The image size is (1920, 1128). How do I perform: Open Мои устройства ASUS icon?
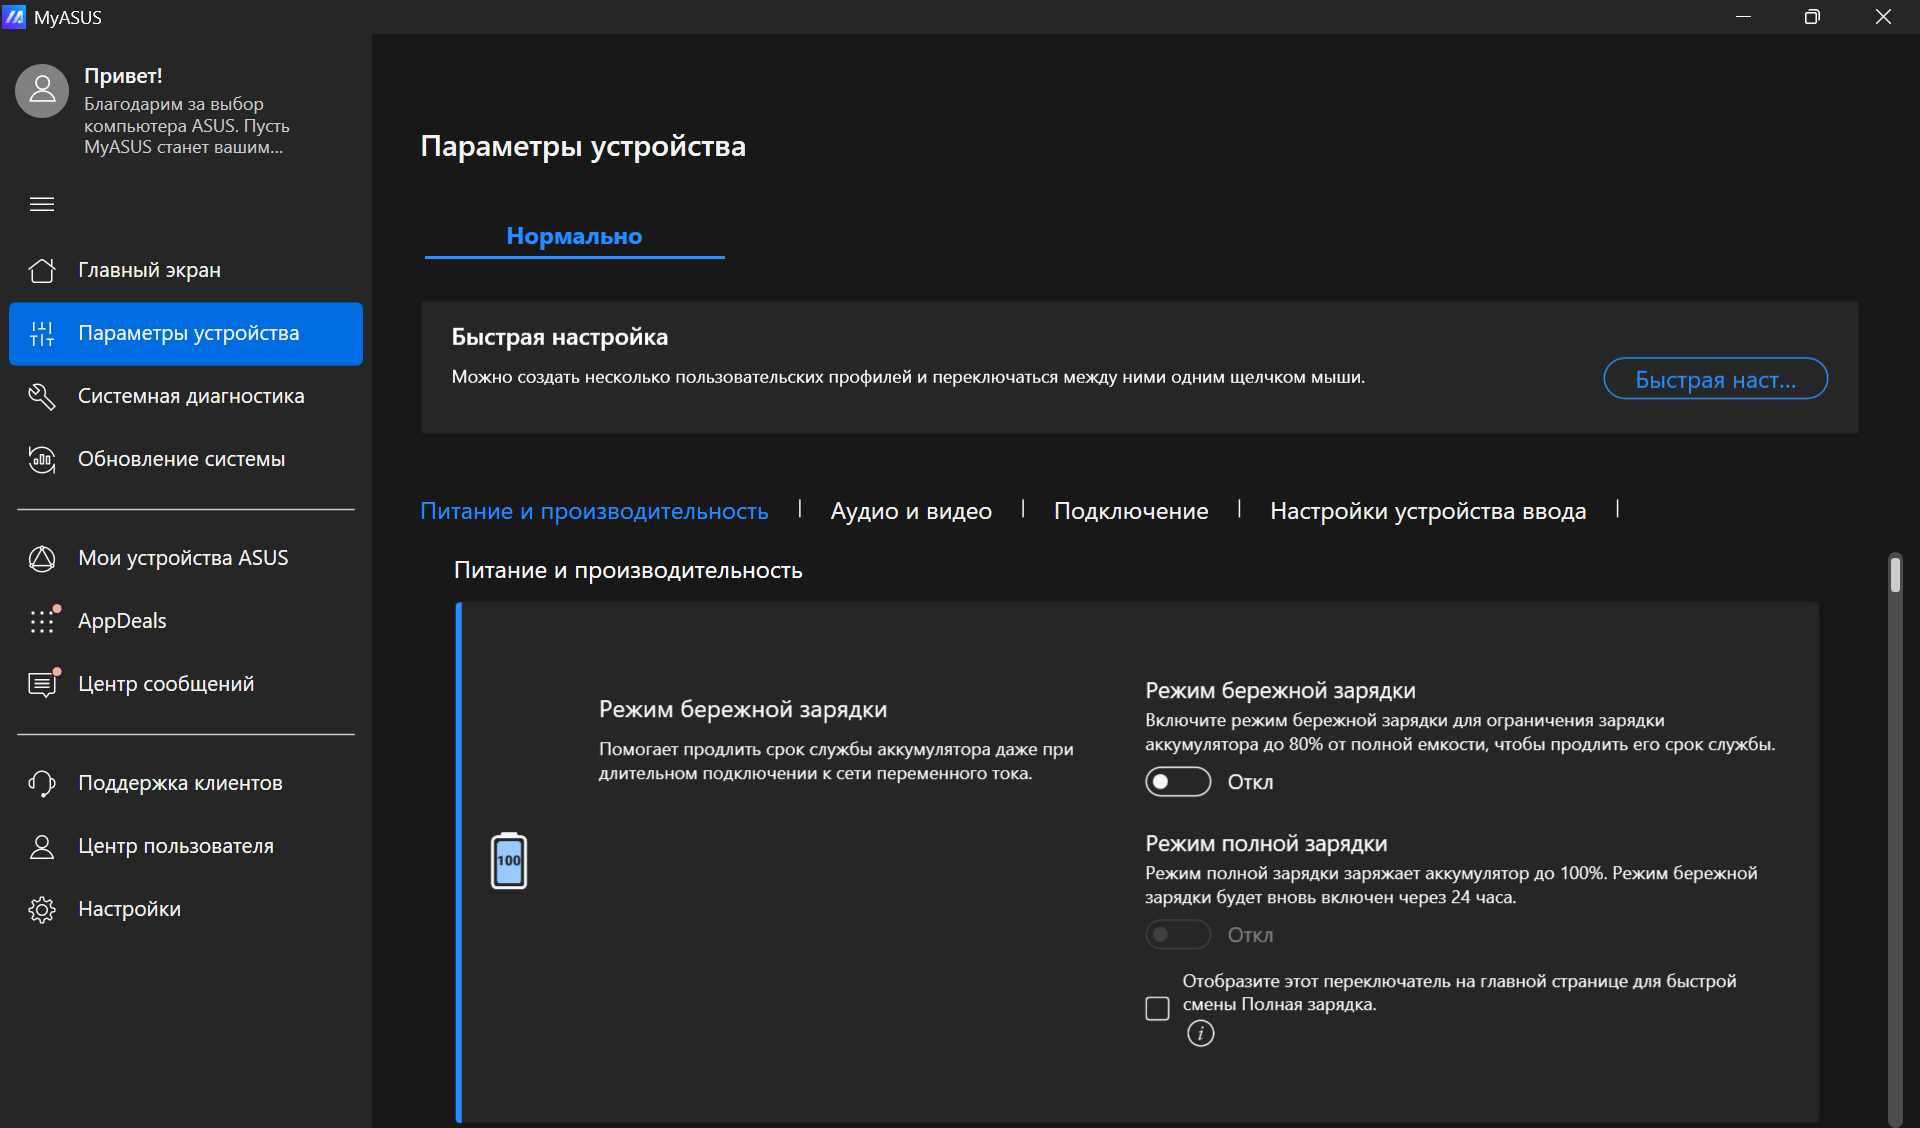point(42,558)
